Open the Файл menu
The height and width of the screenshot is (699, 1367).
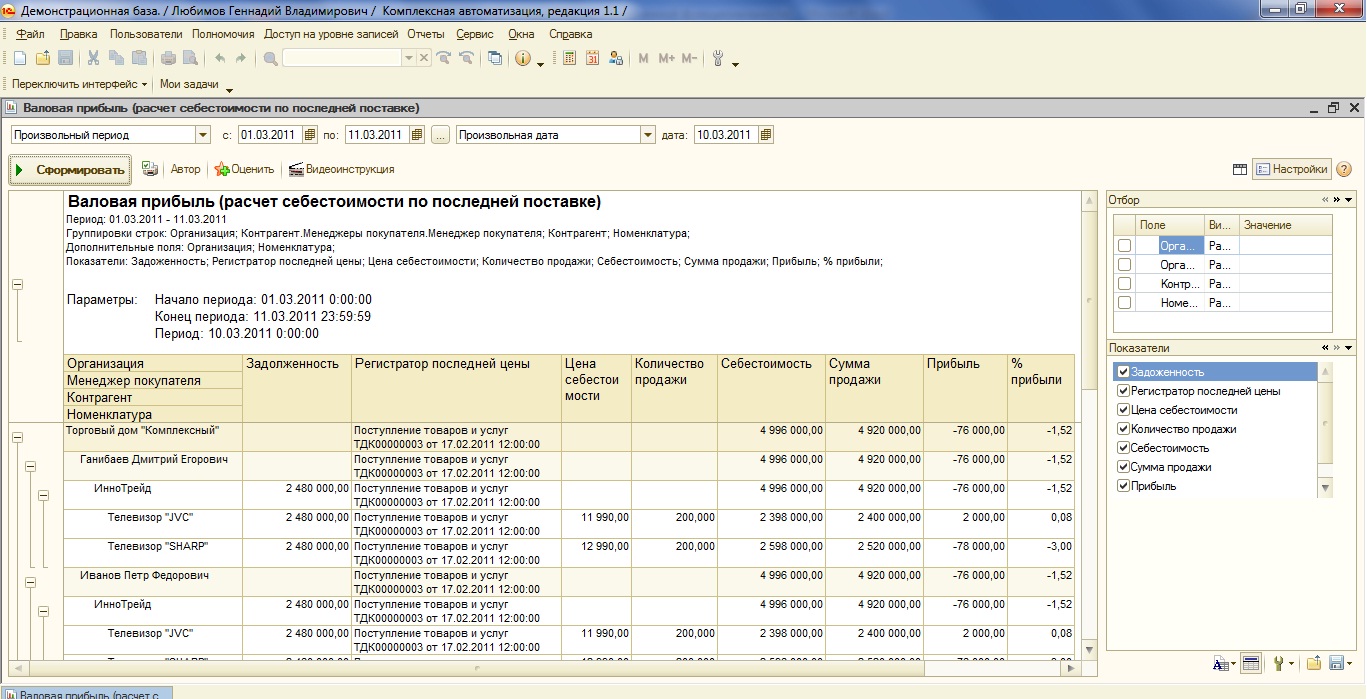pyautogui.click(x=30, y=34)
